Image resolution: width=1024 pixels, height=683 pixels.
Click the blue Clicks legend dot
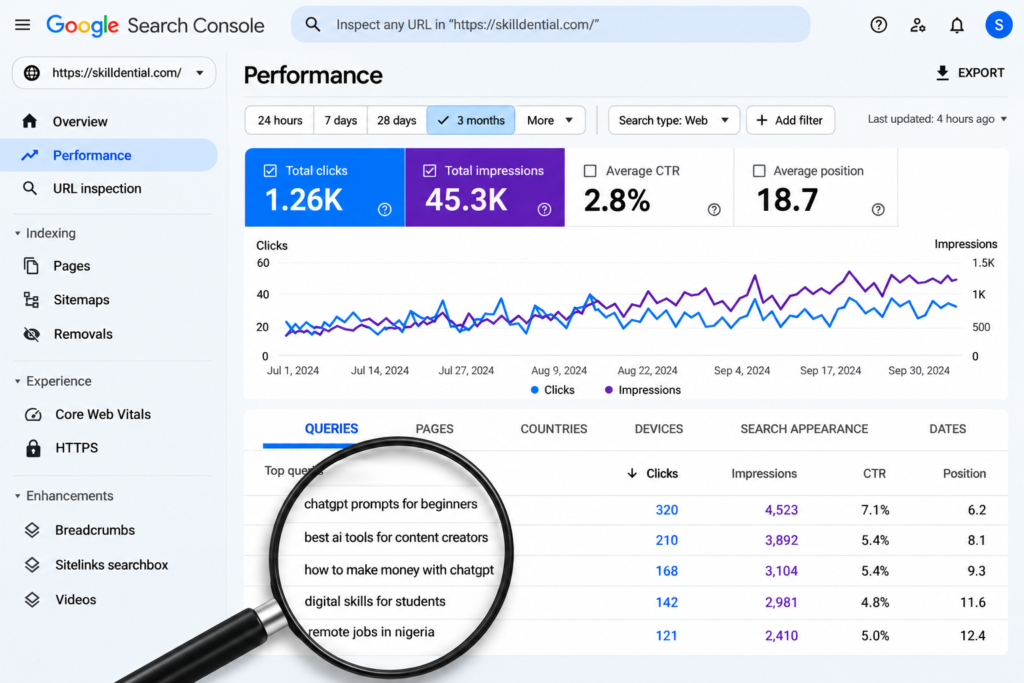[x=535, y=390]
